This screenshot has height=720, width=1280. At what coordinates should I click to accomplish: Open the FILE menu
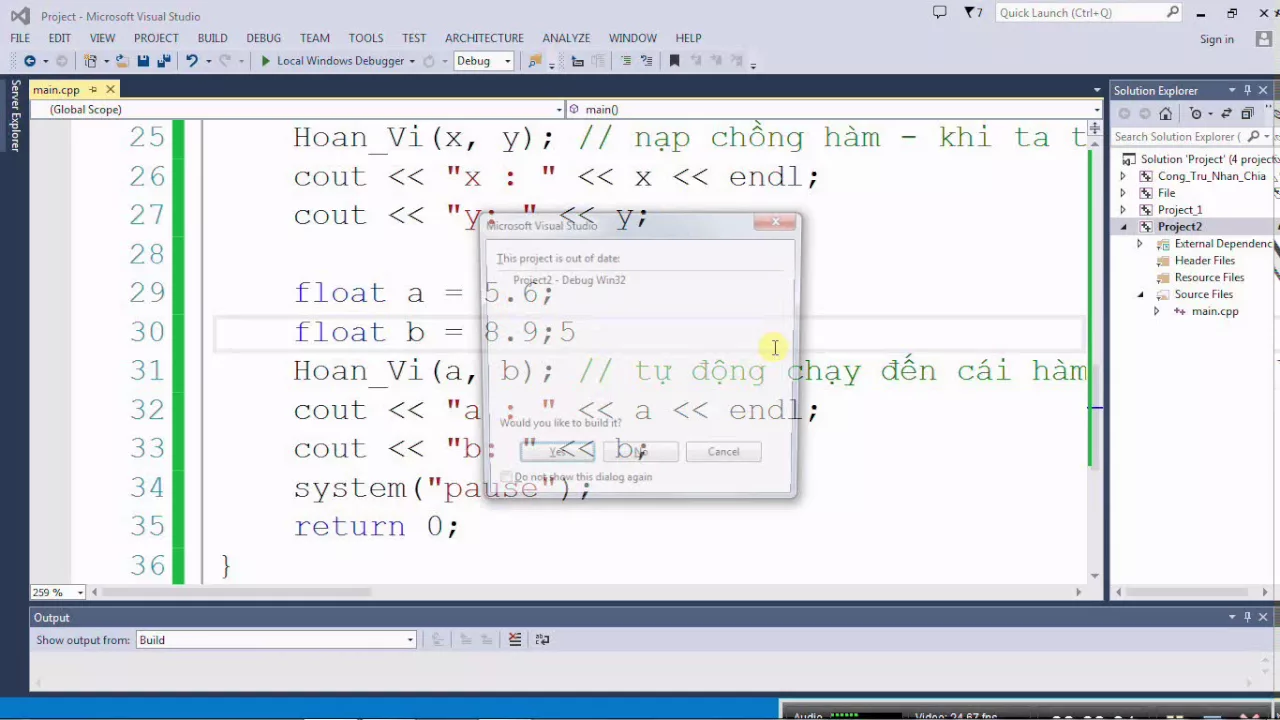click(x=20, y=38)
